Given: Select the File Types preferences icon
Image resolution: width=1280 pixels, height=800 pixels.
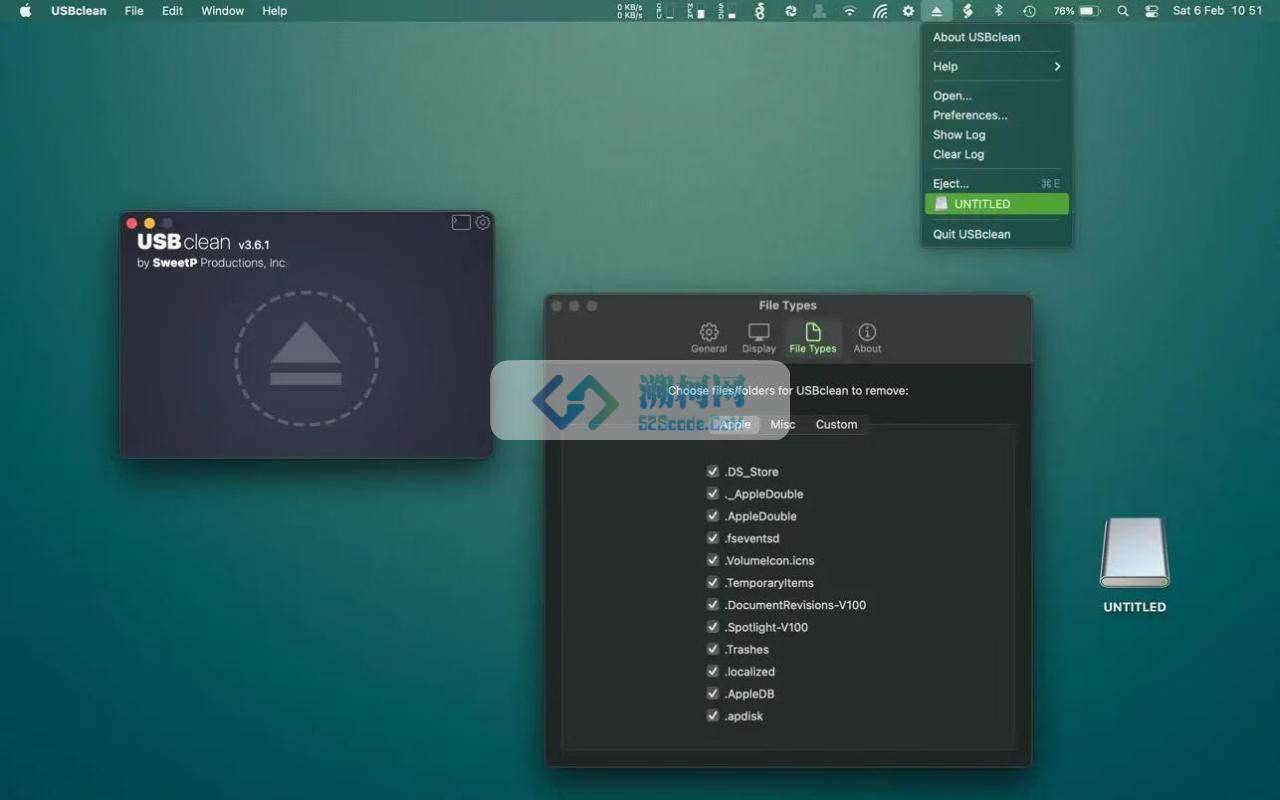Looking at the screenshot, I should [813, 338].
